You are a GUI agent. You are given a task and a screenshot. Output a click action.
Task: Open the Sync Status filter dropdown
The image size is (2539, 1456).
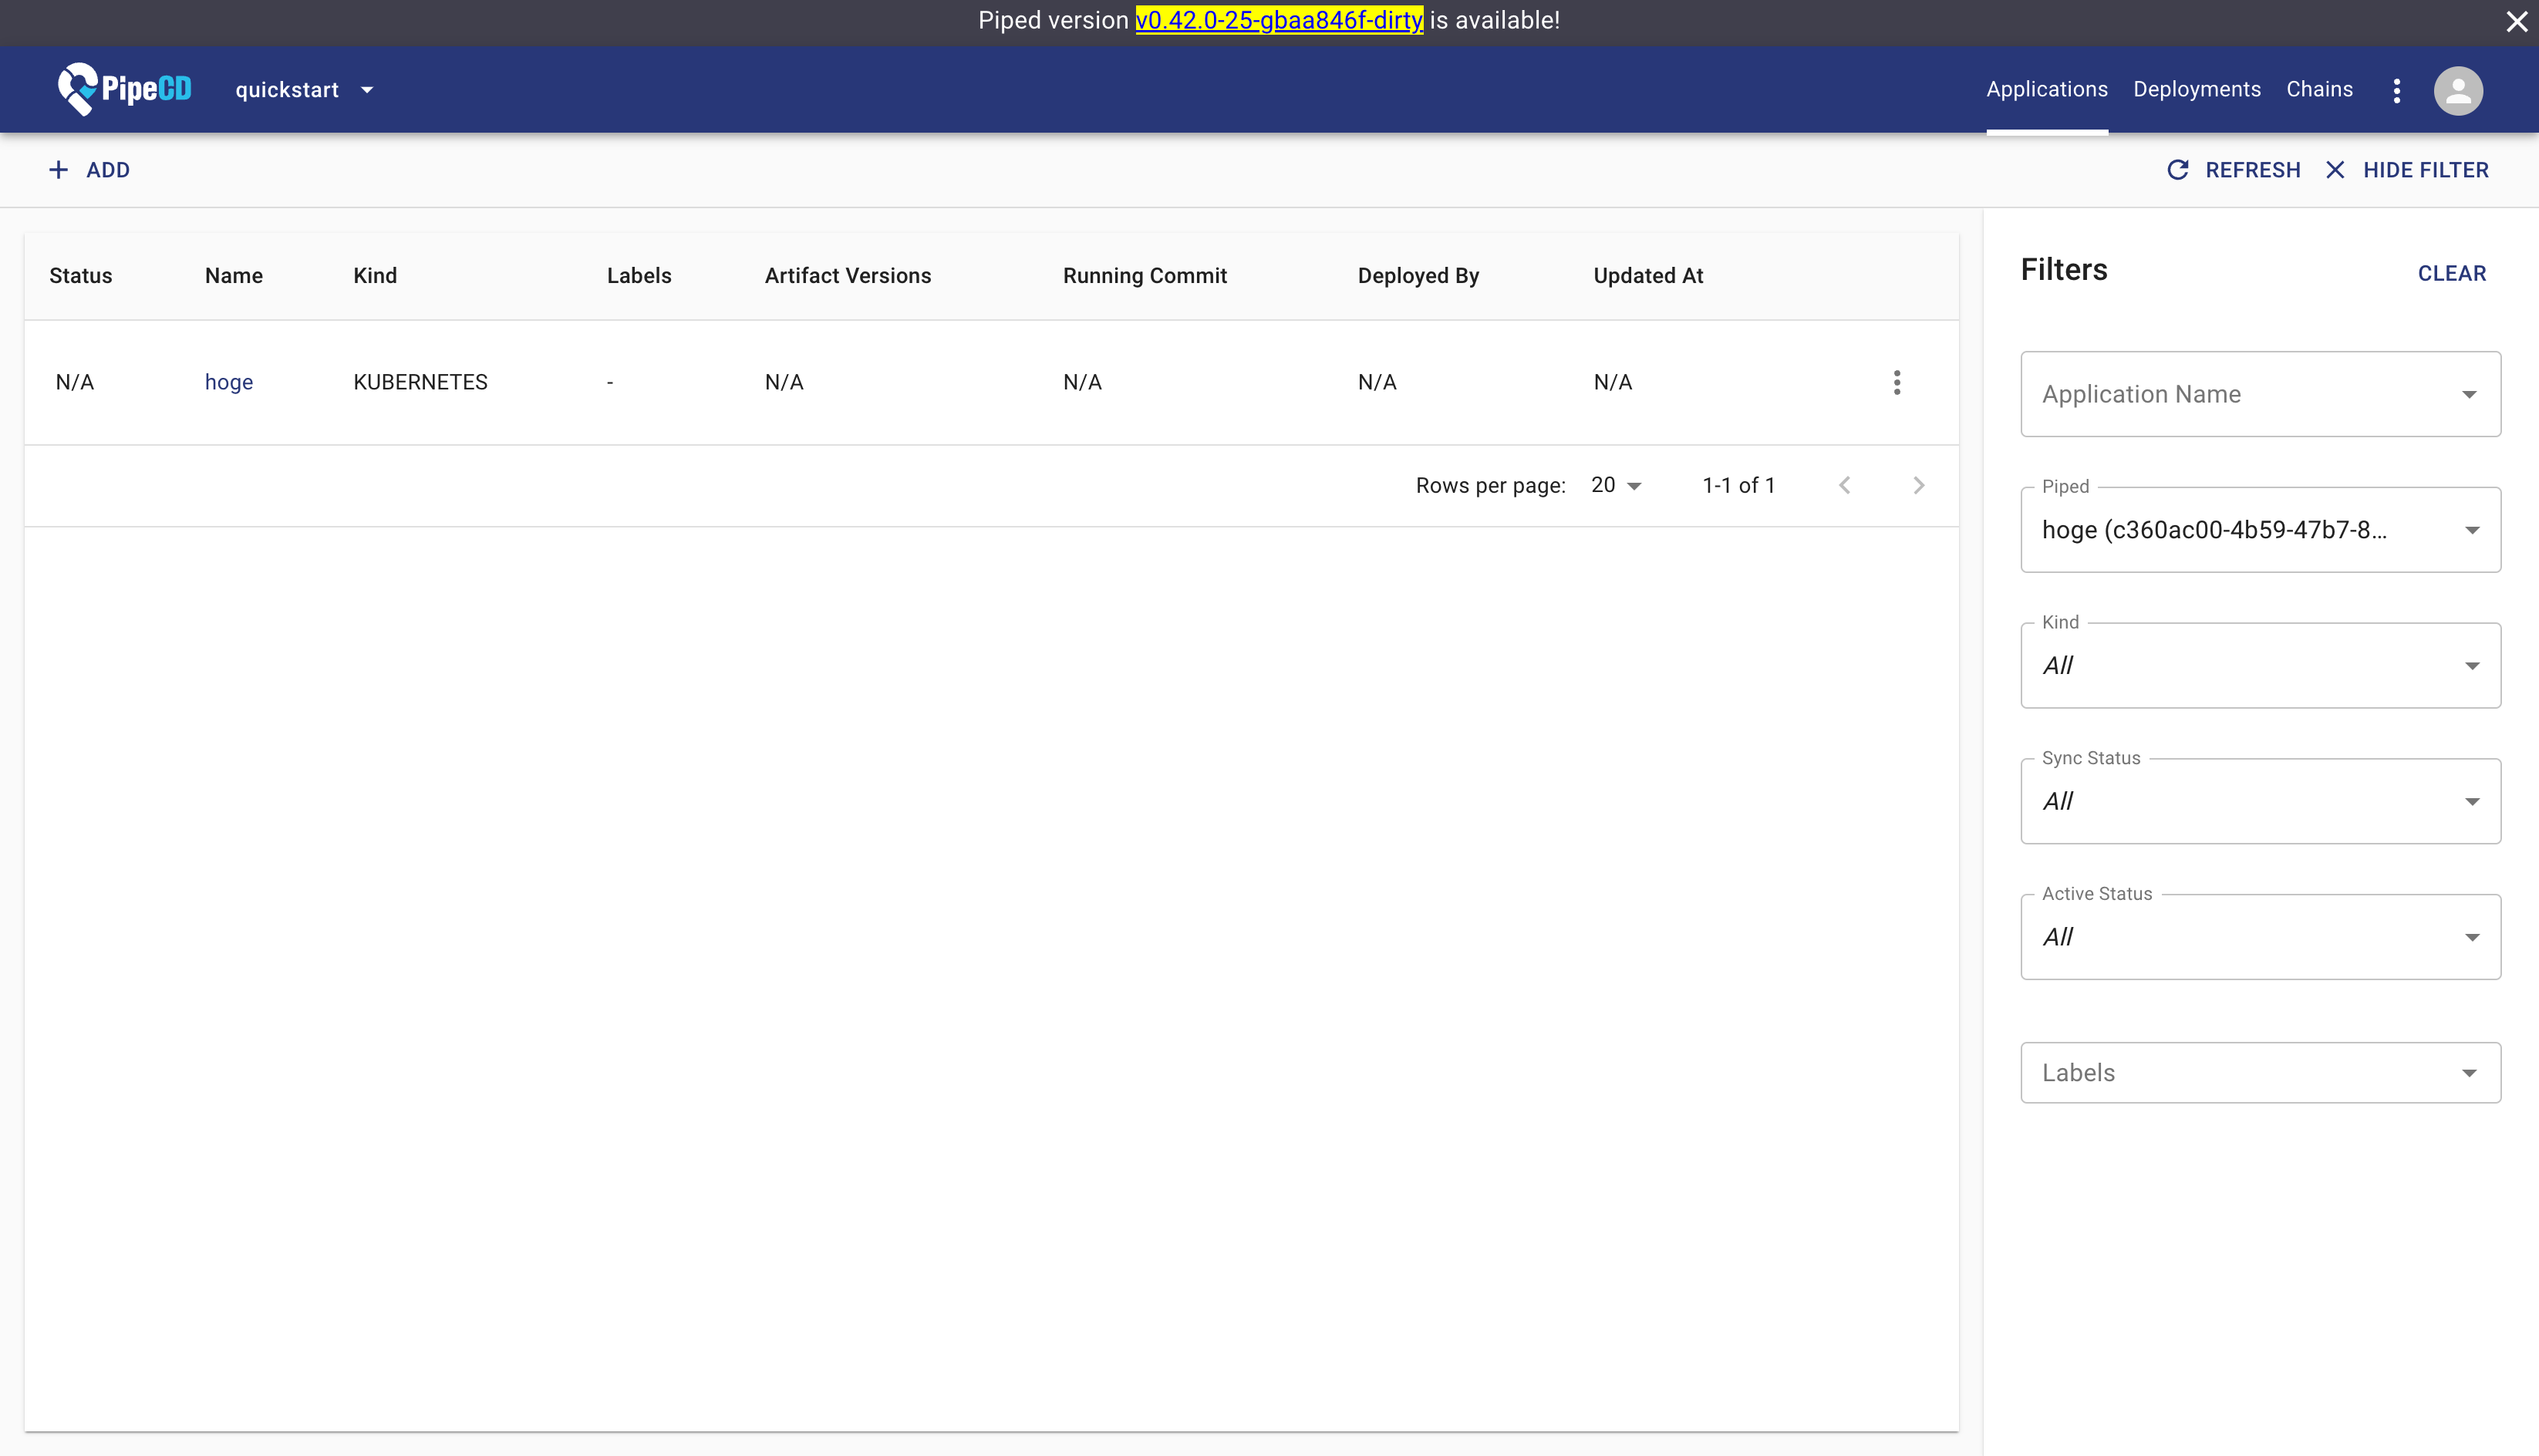2260,801
